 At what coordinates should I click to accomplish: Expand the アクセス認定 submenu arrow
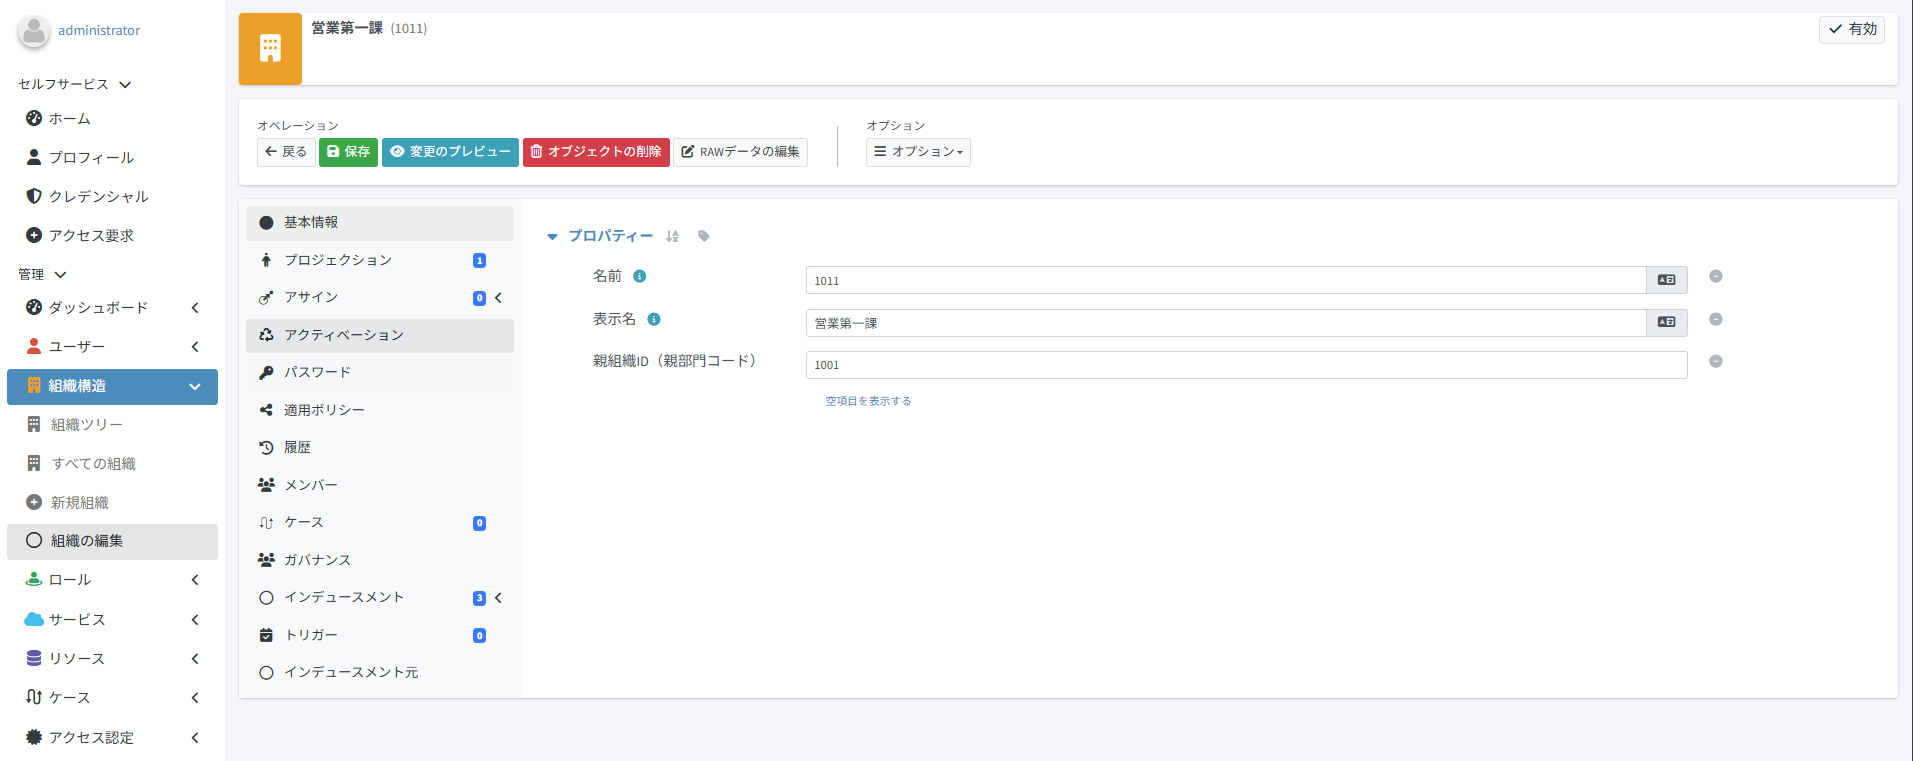coord(195,738)
